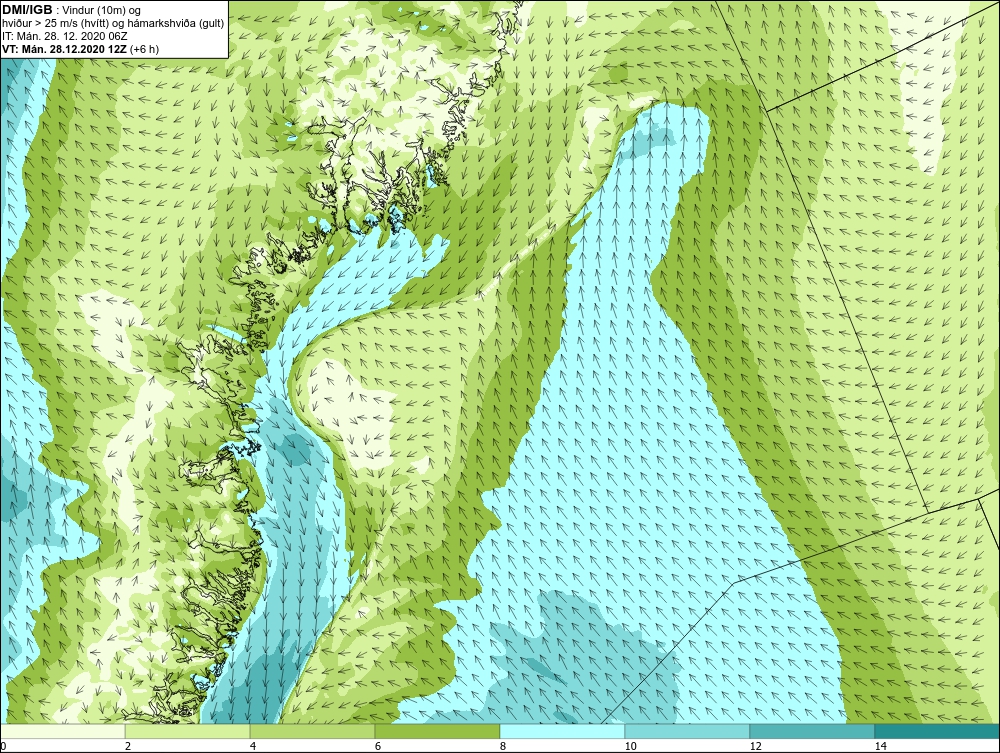Viewport: 1000px width, 753px height.
Task: Click the legend label '8'
Action: tap(503, 746)
